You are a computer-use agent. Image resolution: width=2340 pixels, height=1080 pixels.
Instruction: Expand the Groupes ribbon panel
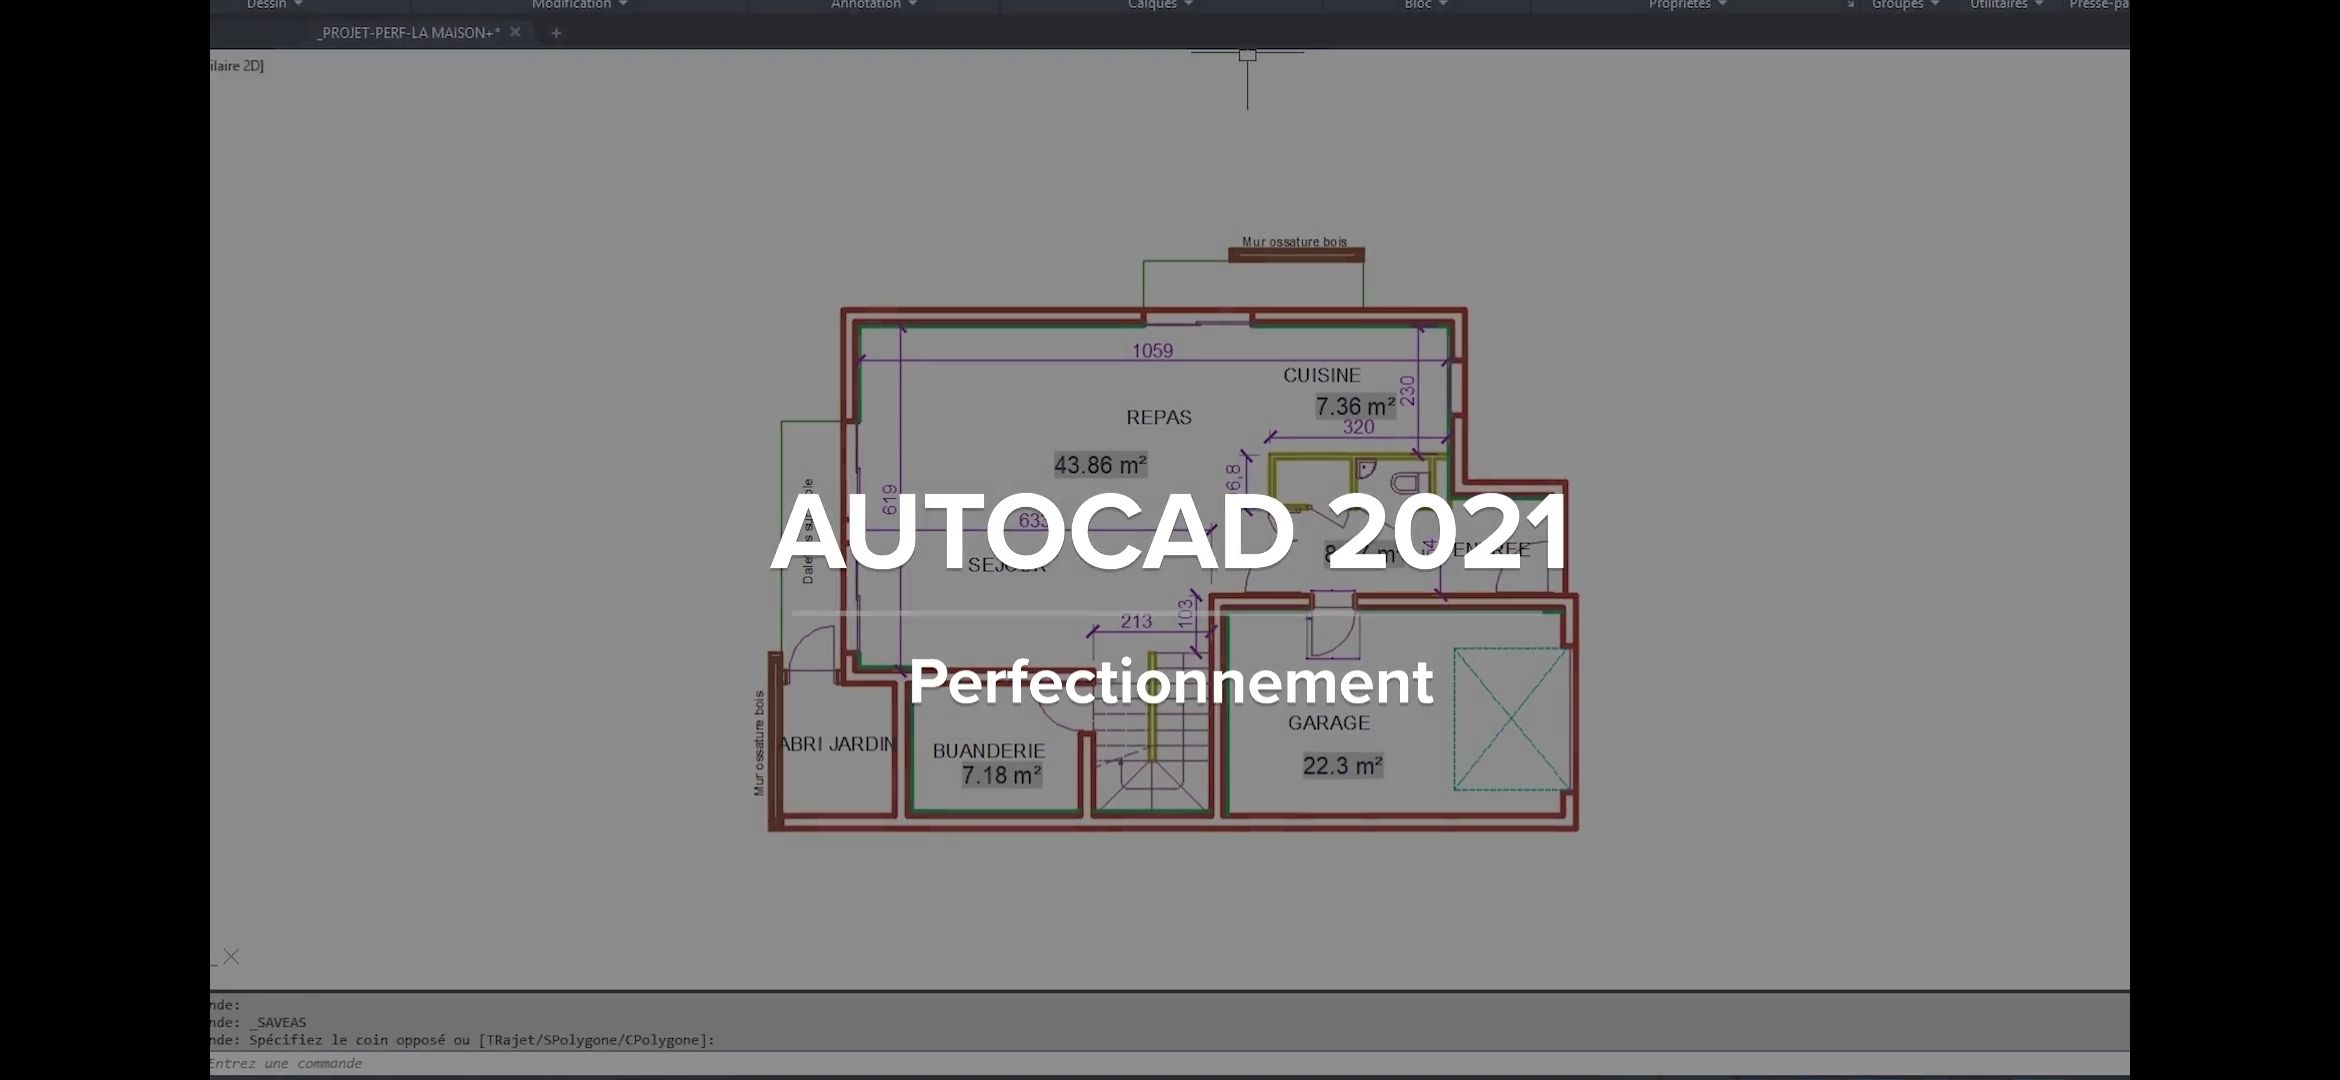1905,5
